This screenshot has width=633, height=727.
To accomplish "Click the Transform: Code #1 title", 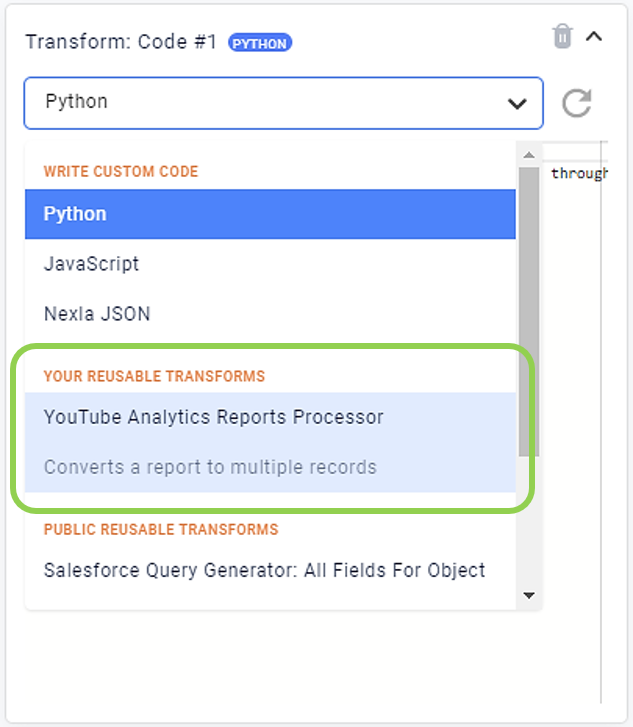I will [121, 42].
